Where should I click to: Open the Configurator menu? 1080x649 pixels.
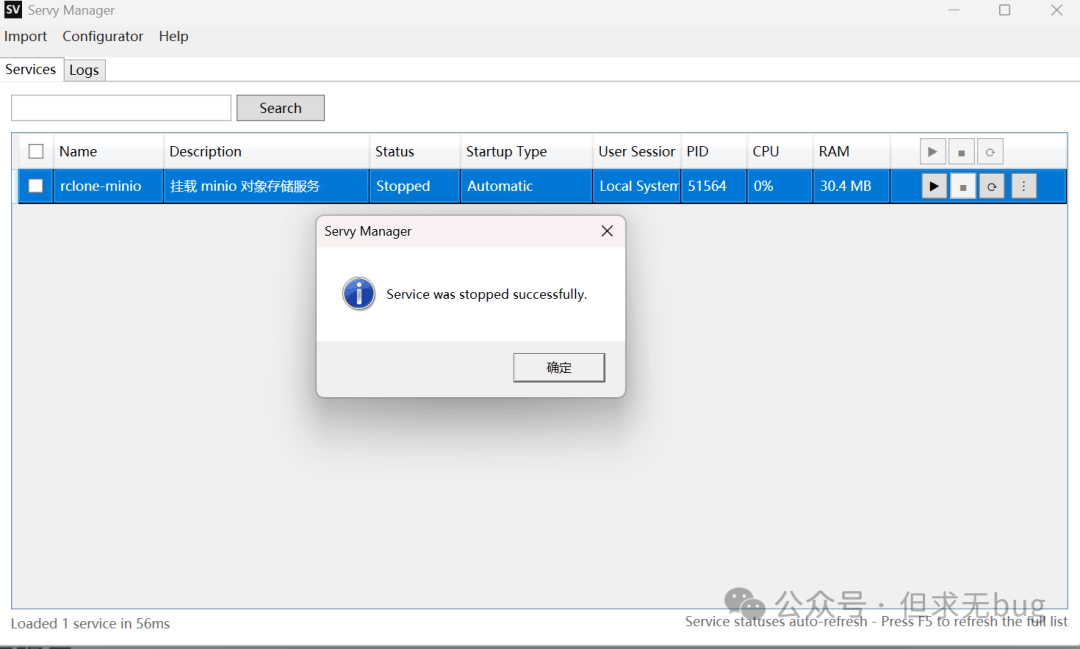click(x=103, y=36)
